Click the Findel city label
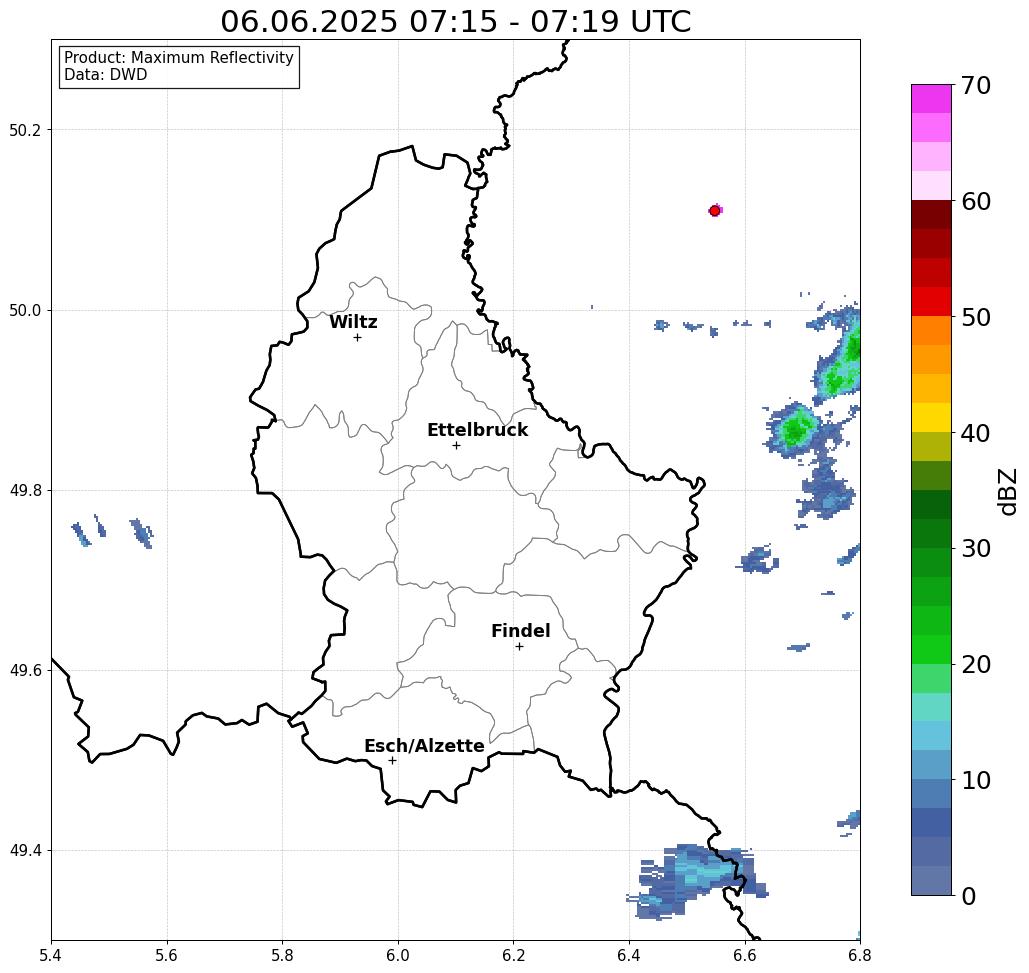The height and width of the screenshot is (973, 1029). click(520, 631)
